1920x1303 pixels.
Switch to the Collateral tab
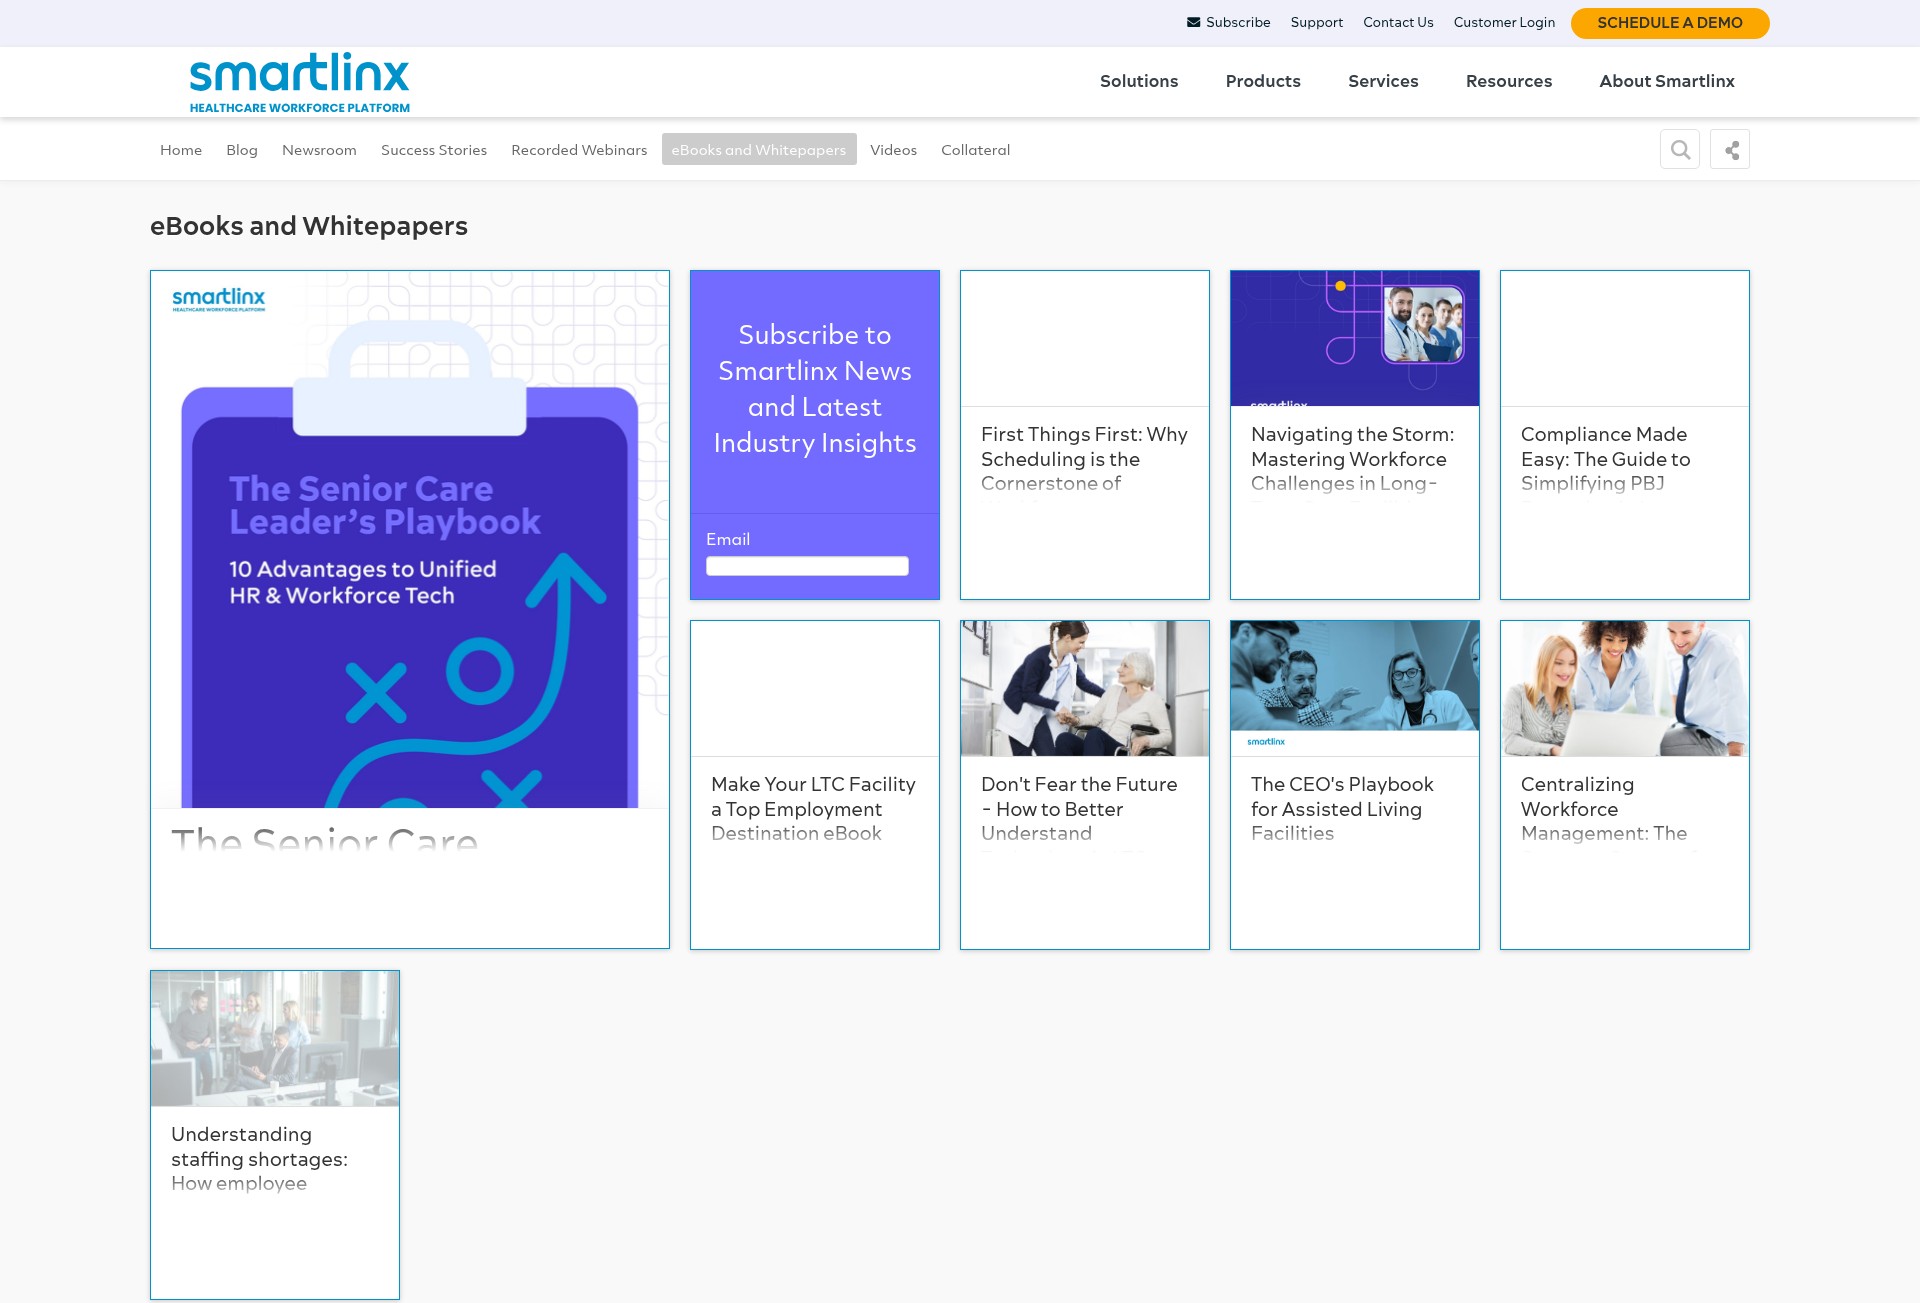[975, 150]
